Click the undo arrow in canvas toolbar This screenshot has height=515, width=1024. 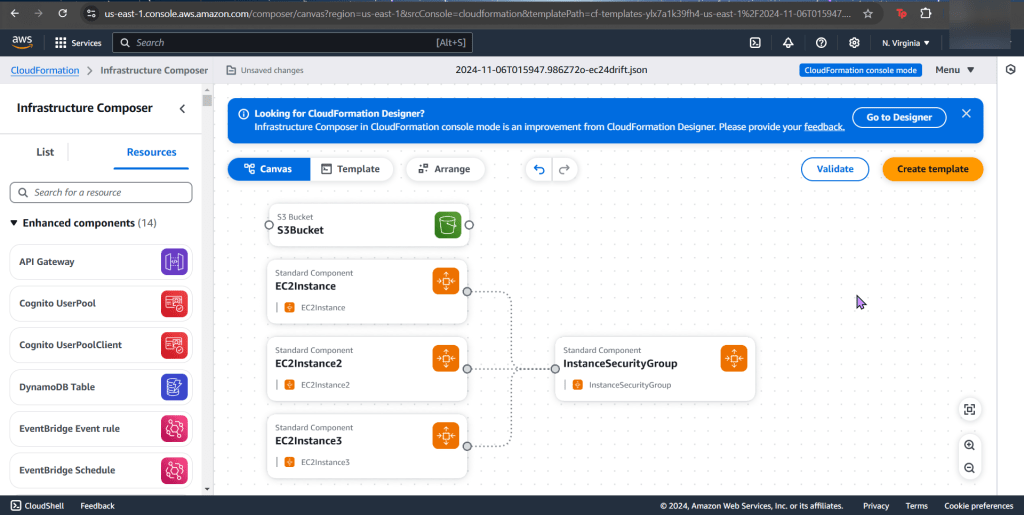[540, 170]
